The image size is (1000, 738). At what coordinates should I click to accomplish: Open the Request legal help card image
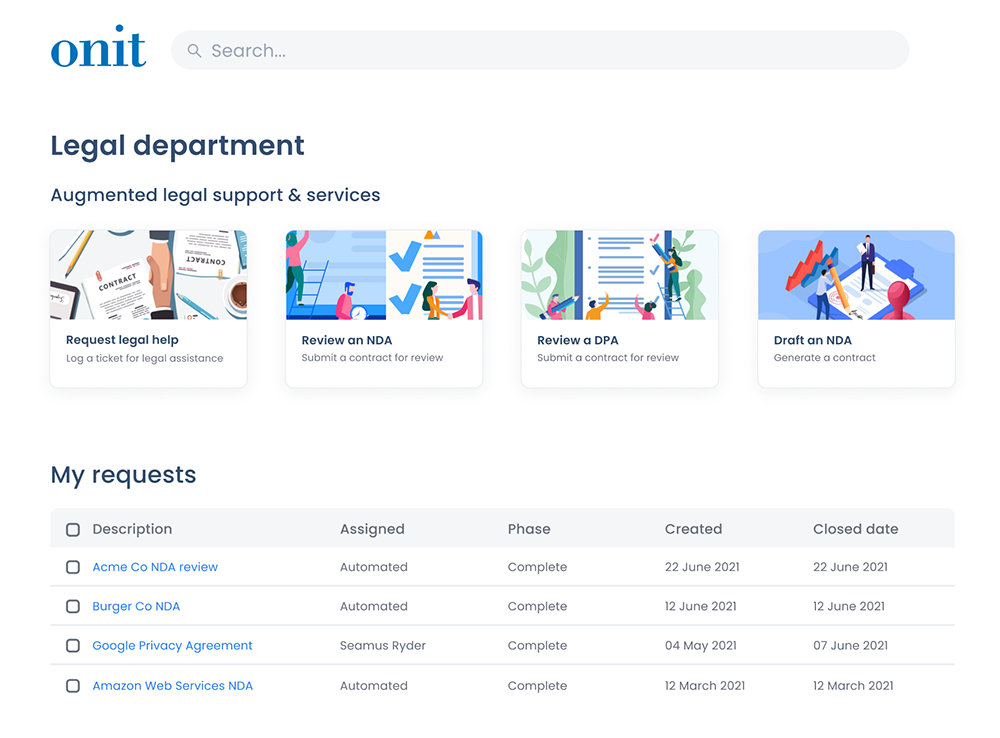149,275
